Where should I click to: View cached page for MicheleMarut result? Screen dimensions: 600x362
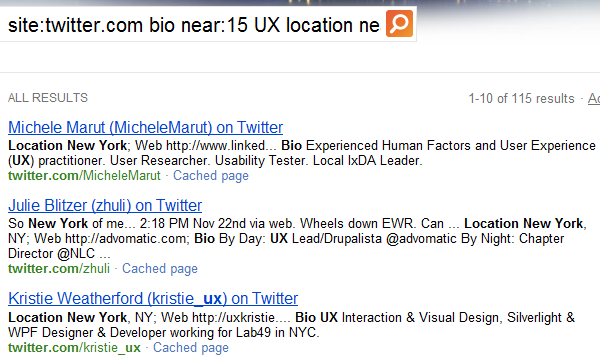[211, 176]
